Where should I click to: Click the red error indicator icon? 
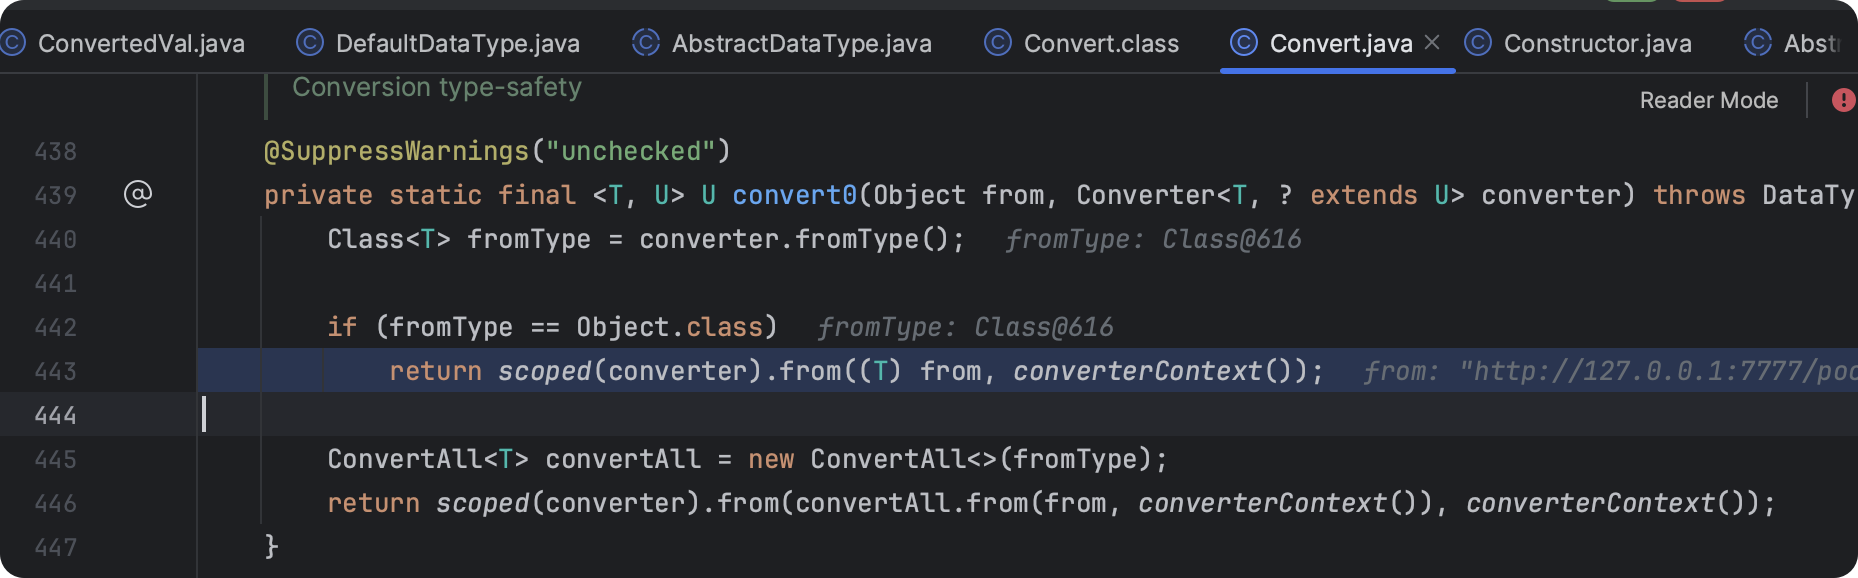point(1843,100)
